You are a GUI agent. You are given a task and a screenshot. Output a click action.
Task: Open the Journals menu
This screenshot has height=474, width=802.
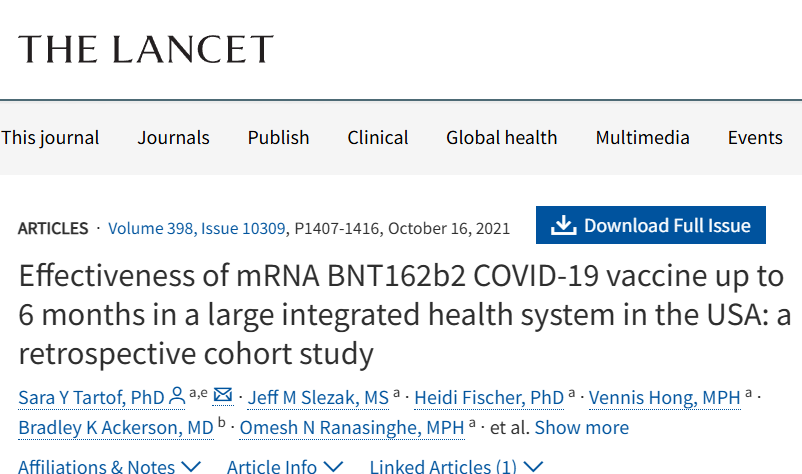point(173,138)
